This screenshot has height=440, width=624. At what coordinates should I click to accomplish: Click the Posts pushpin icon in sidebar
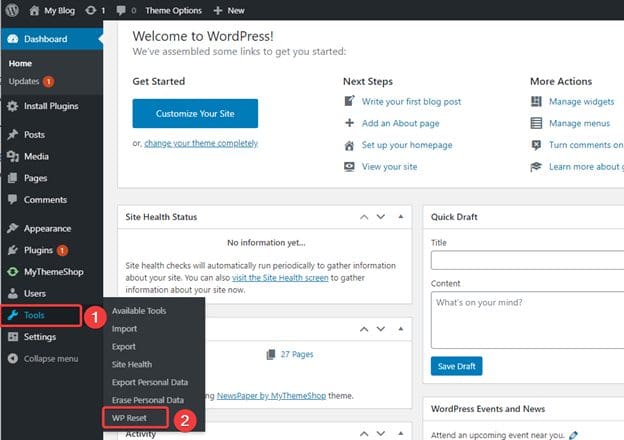coord(12,134)
